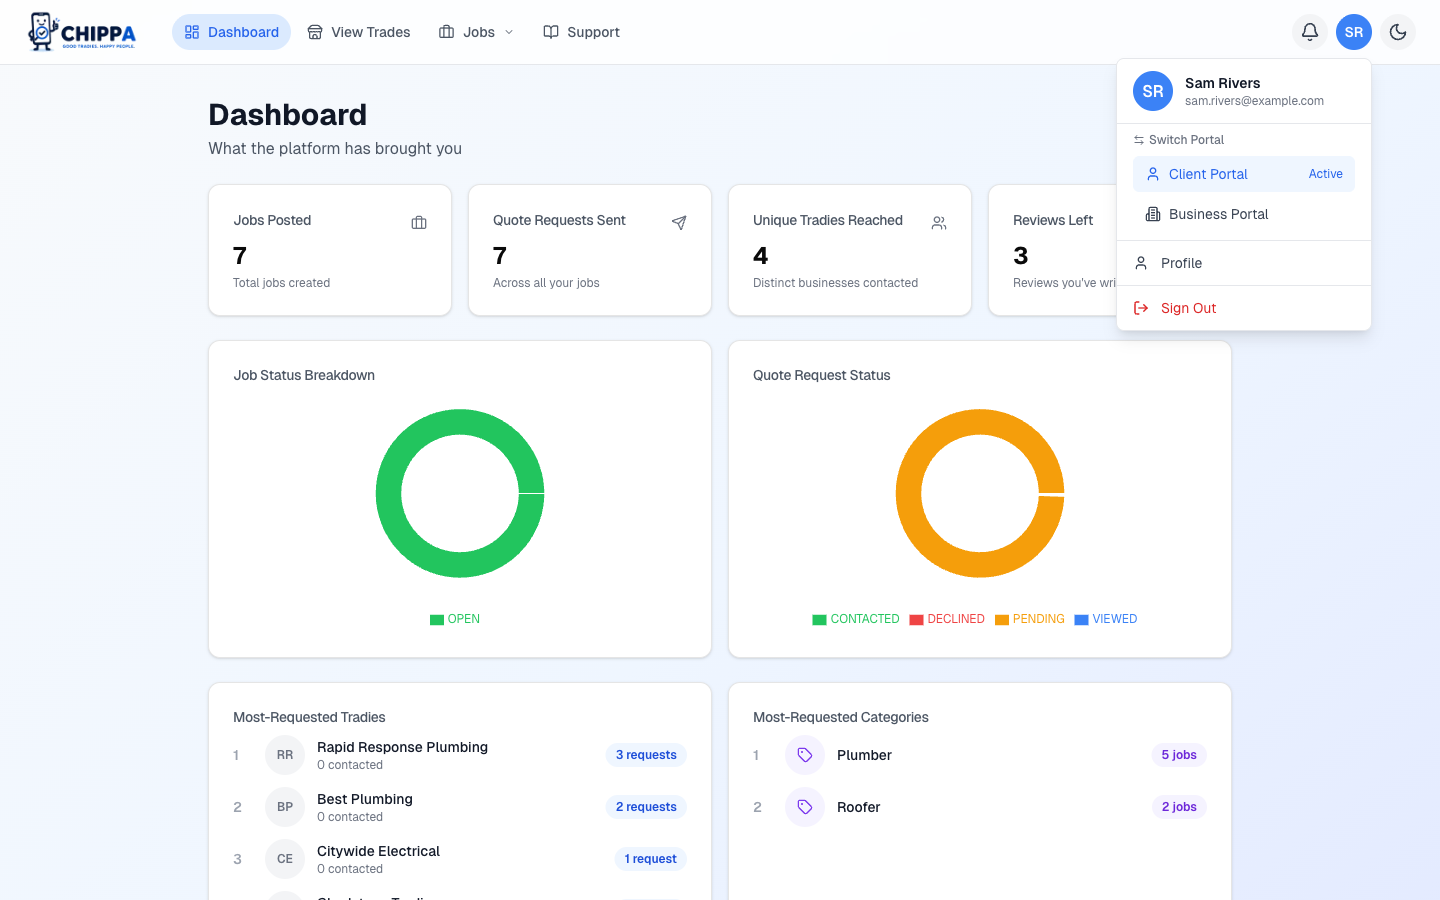
Task: Click the tag icon beside Plumber
Action: tap(805, 755)
